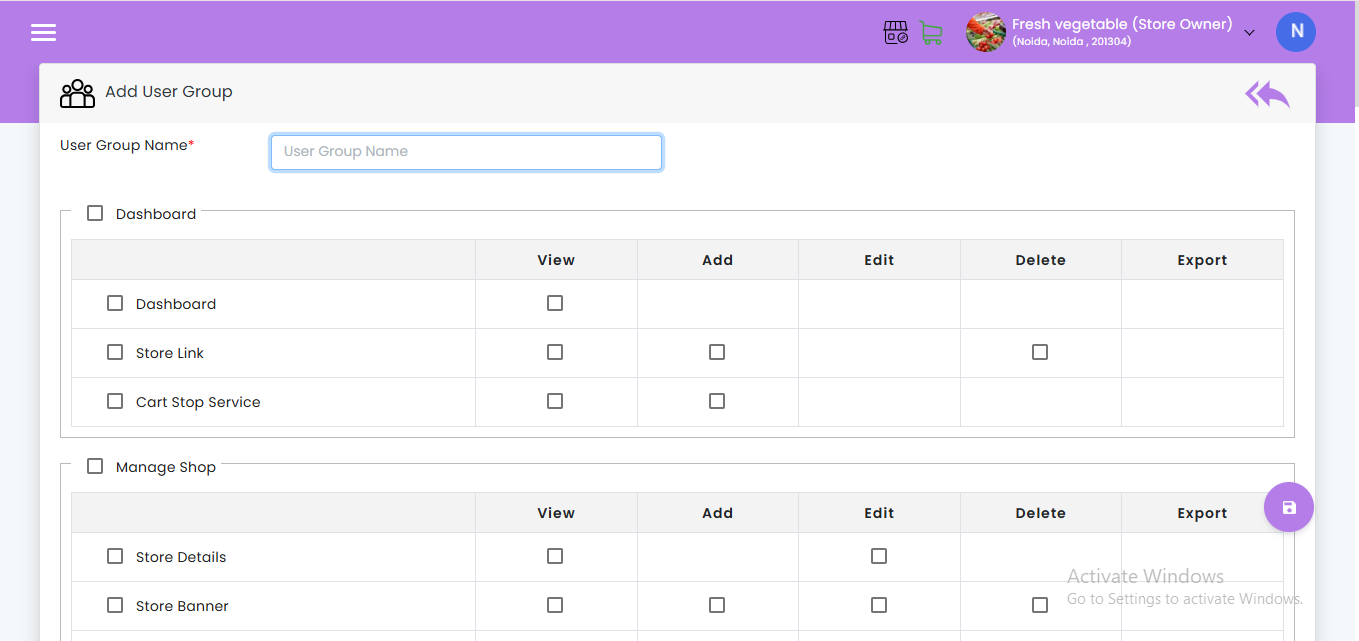
Task: Click the Add User Group heading
Action: click(169, 92)
